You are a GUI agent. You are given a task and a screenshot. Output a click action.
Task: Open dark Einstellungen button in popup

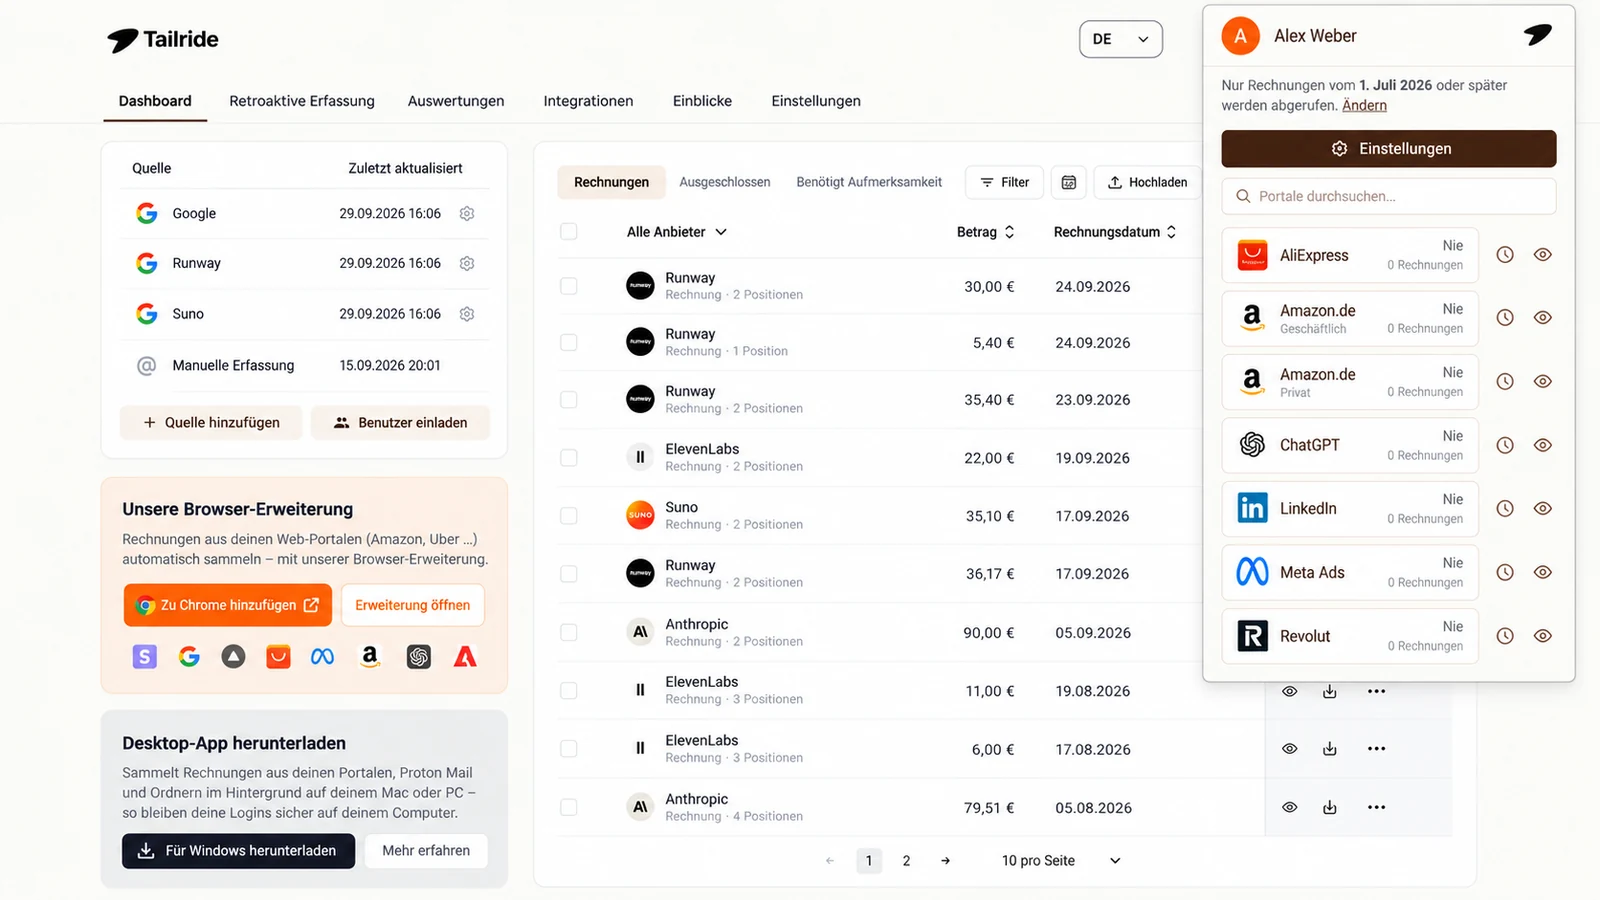(1389, 149)
